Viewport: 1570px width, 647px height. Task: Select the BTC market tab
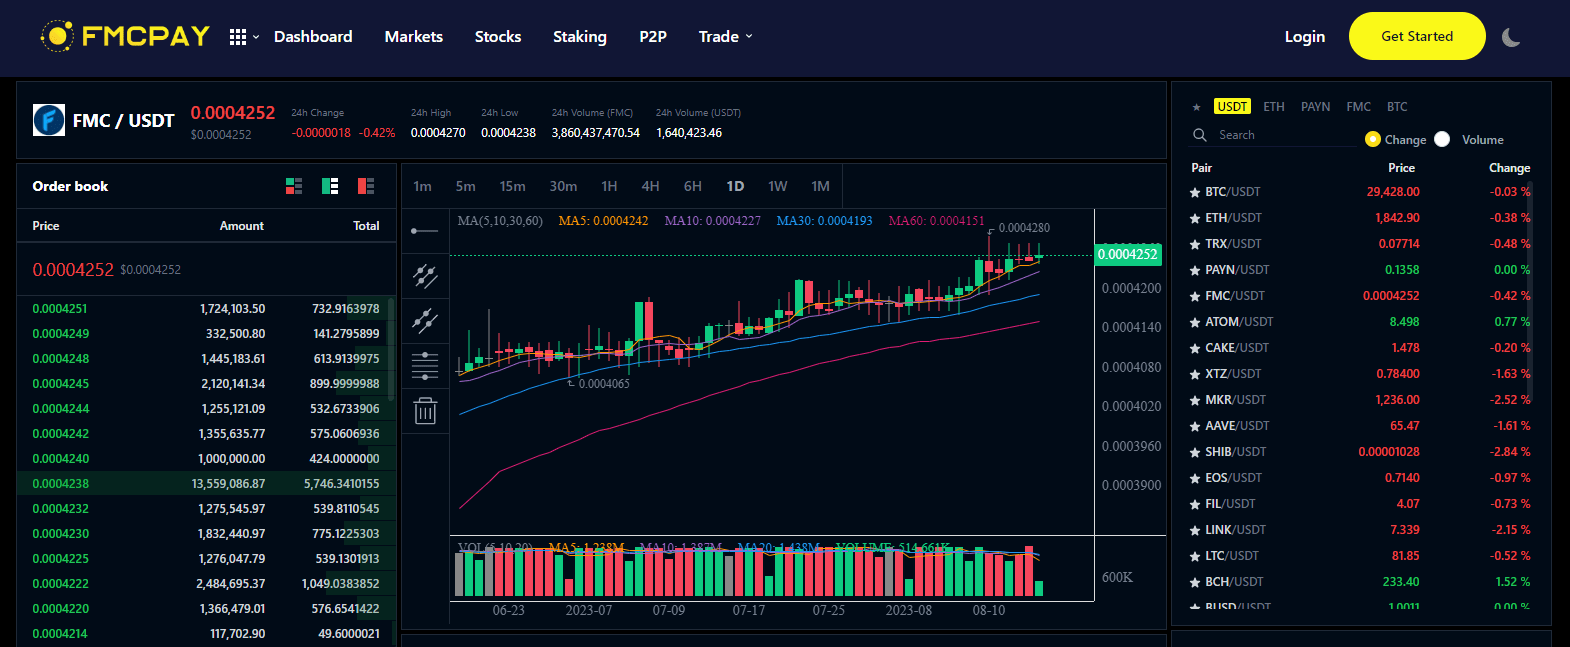tap(1397, 107)
